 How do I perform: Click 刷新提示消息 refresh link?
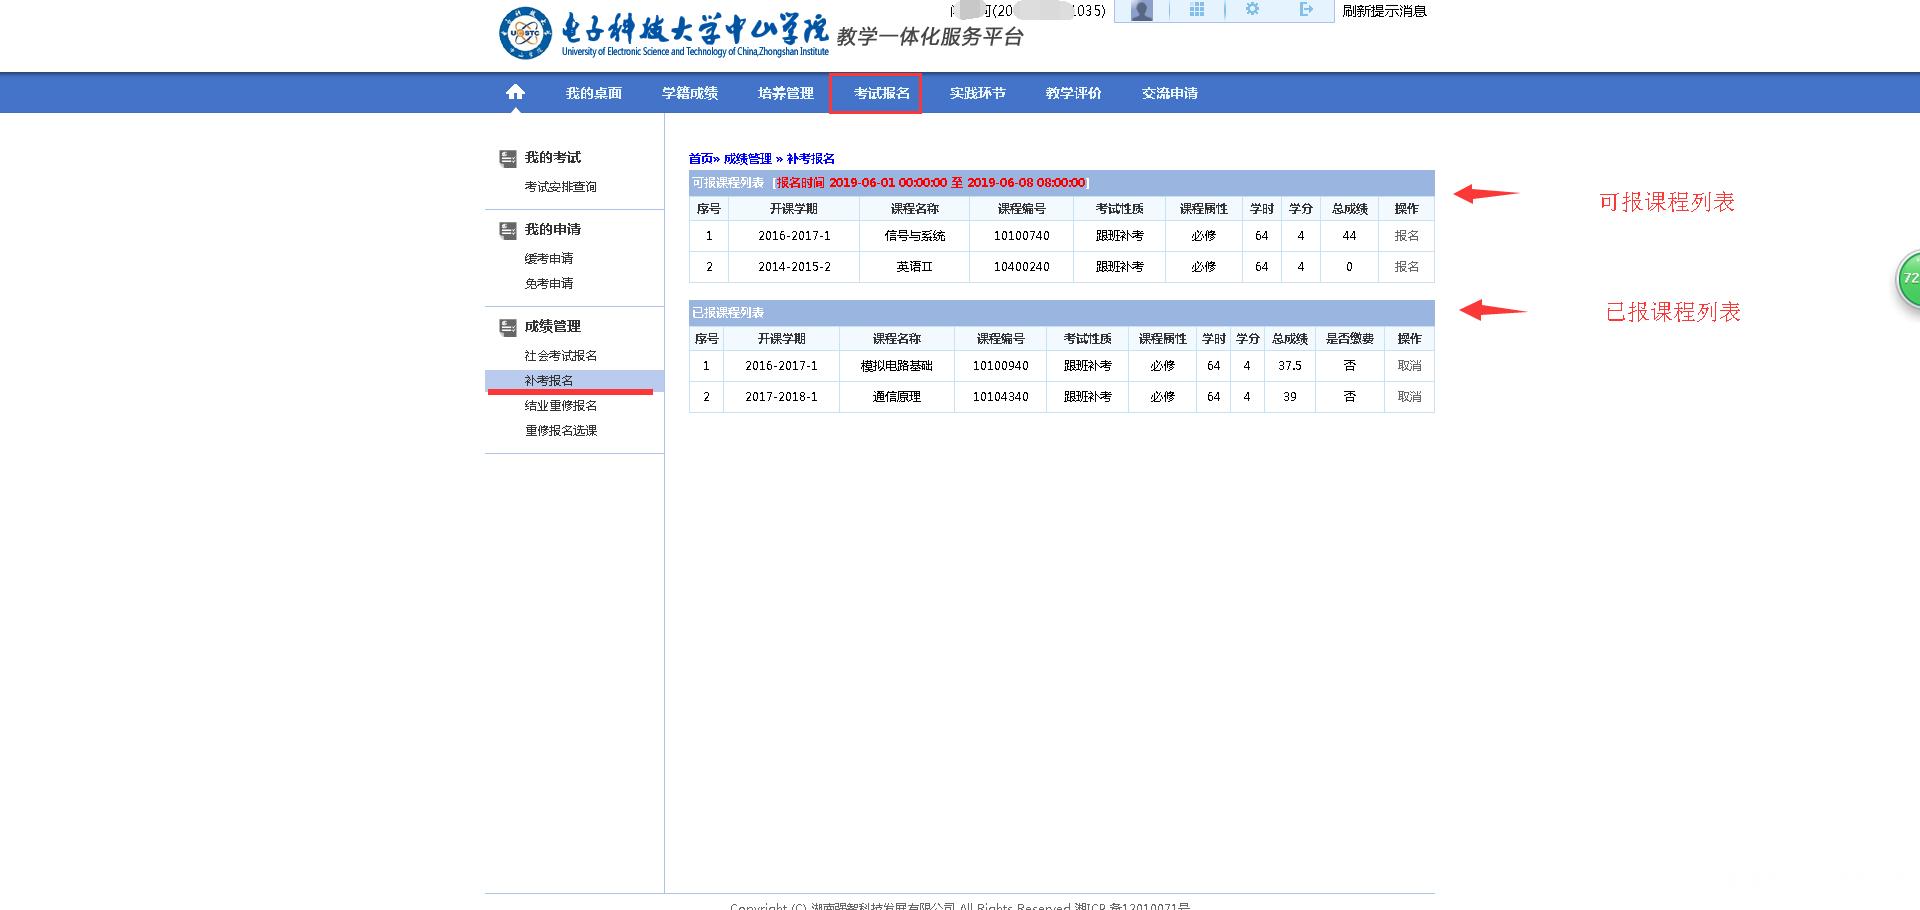[x=1384, y=11]
